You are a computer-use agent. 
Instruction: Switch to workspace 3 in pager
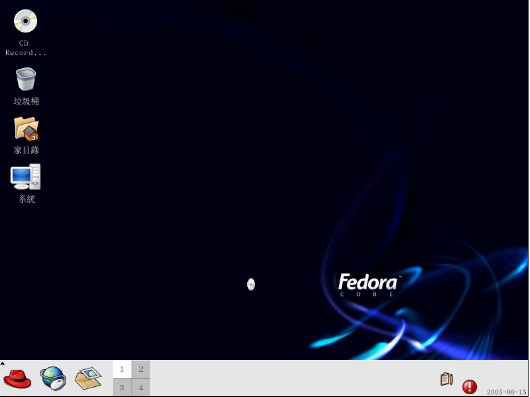coord(122,387)
